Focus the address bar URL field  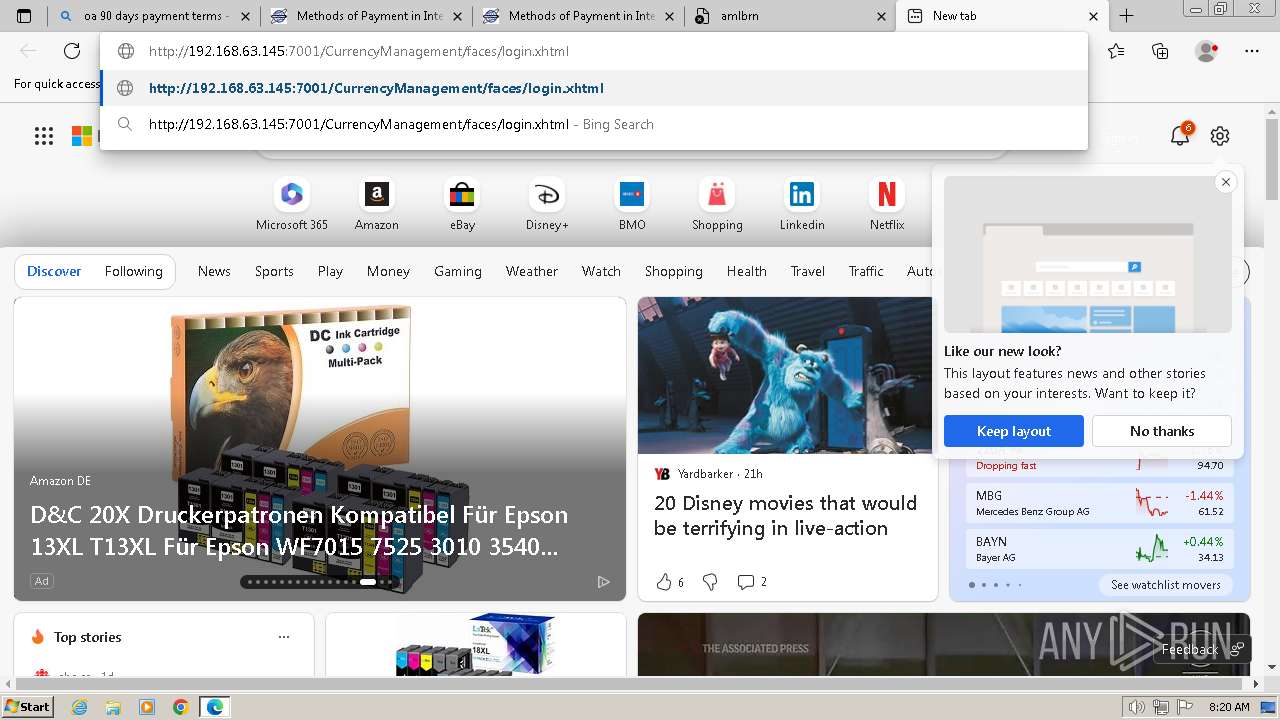(594, 51)
